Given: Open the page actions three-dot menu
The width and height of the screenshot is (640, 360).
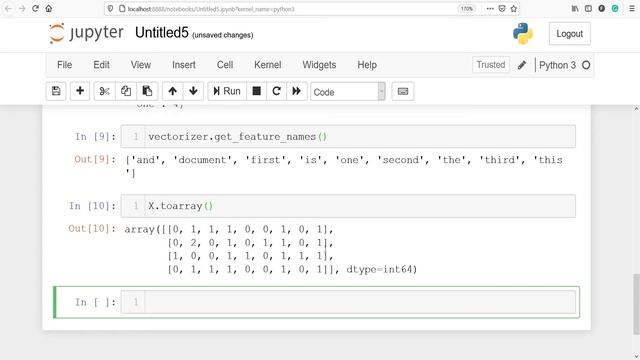Looking at the screenshot, I should 490,9.
